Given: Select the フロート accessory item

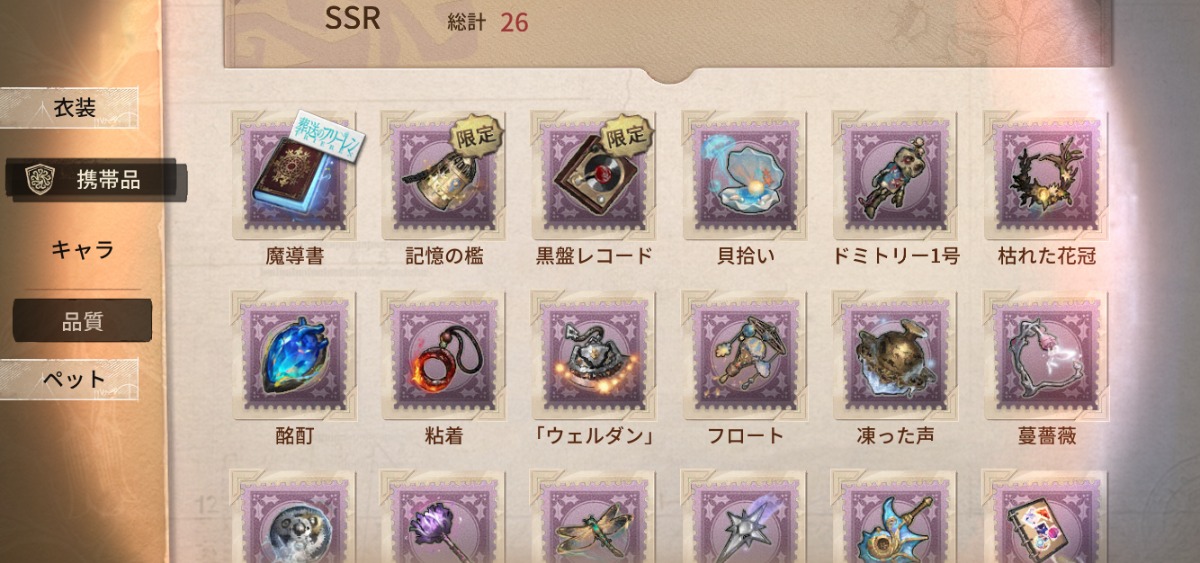Looking at the screenshot, I should (x=745, y=357).
